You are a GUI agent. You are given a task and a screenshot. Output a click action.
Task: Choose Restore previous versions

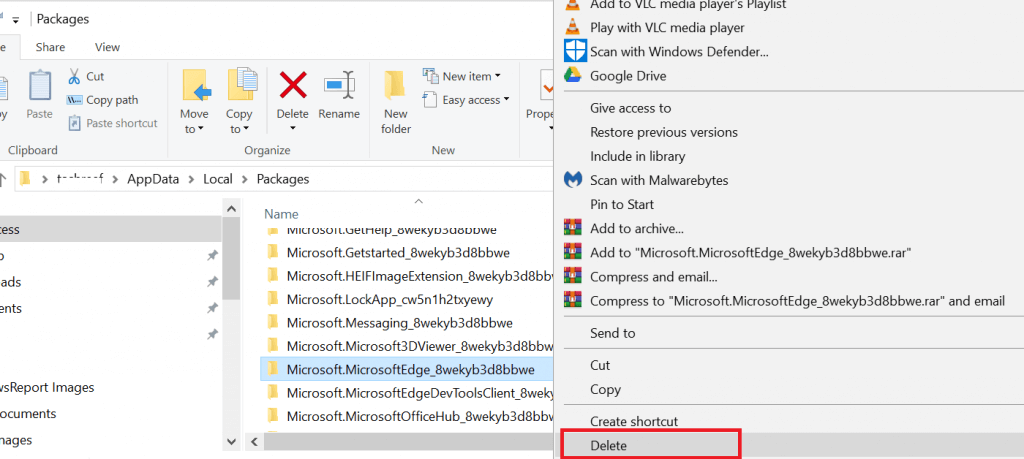pyautogui.click(x=664, y=132)
